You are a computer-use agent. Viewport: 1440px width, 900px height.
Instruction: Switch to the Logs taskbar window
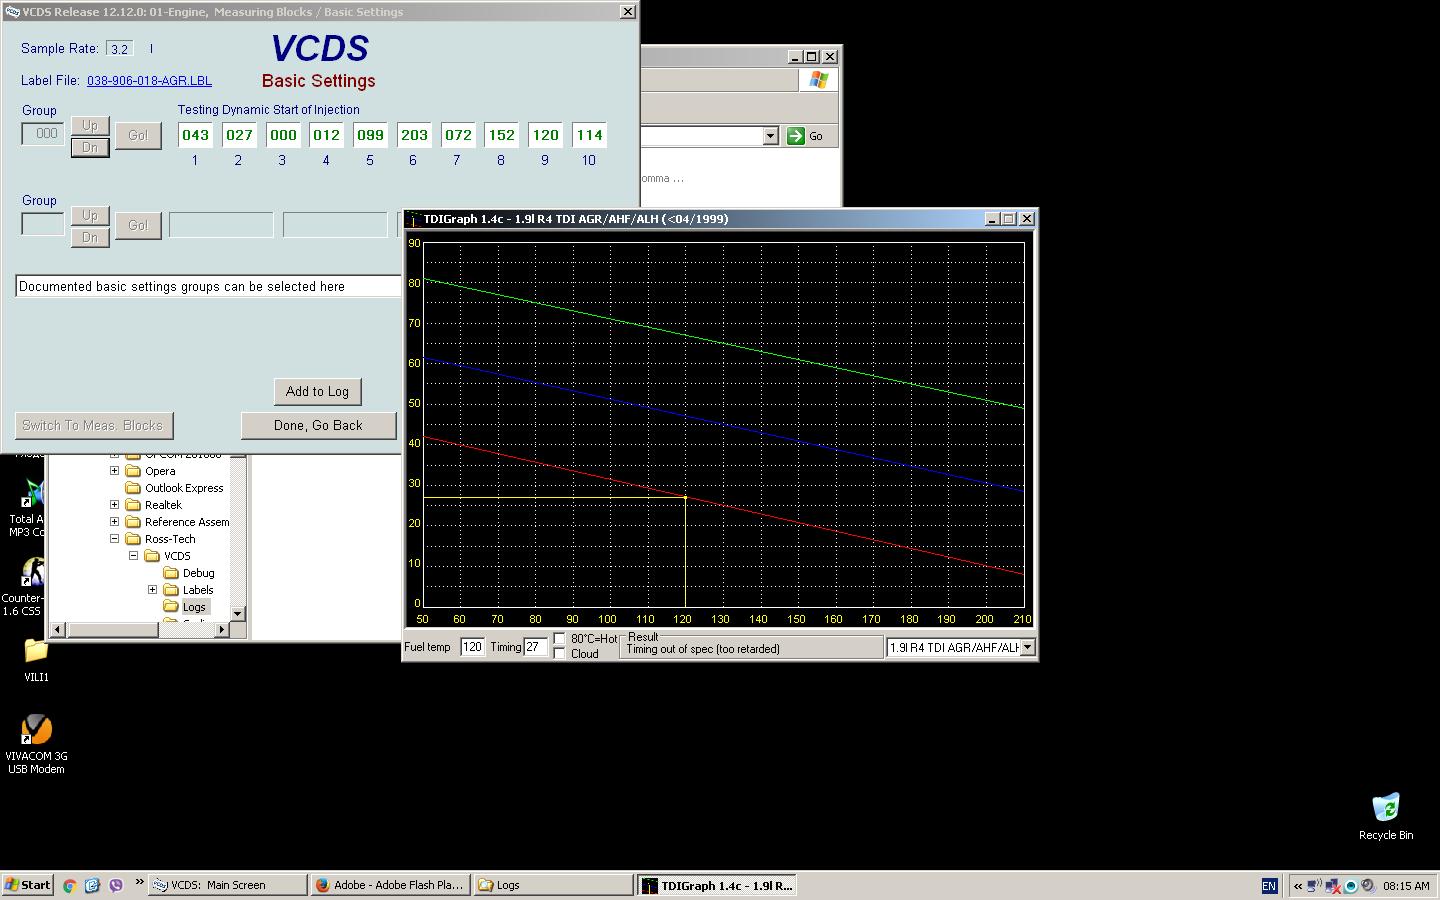coord(553,885)
